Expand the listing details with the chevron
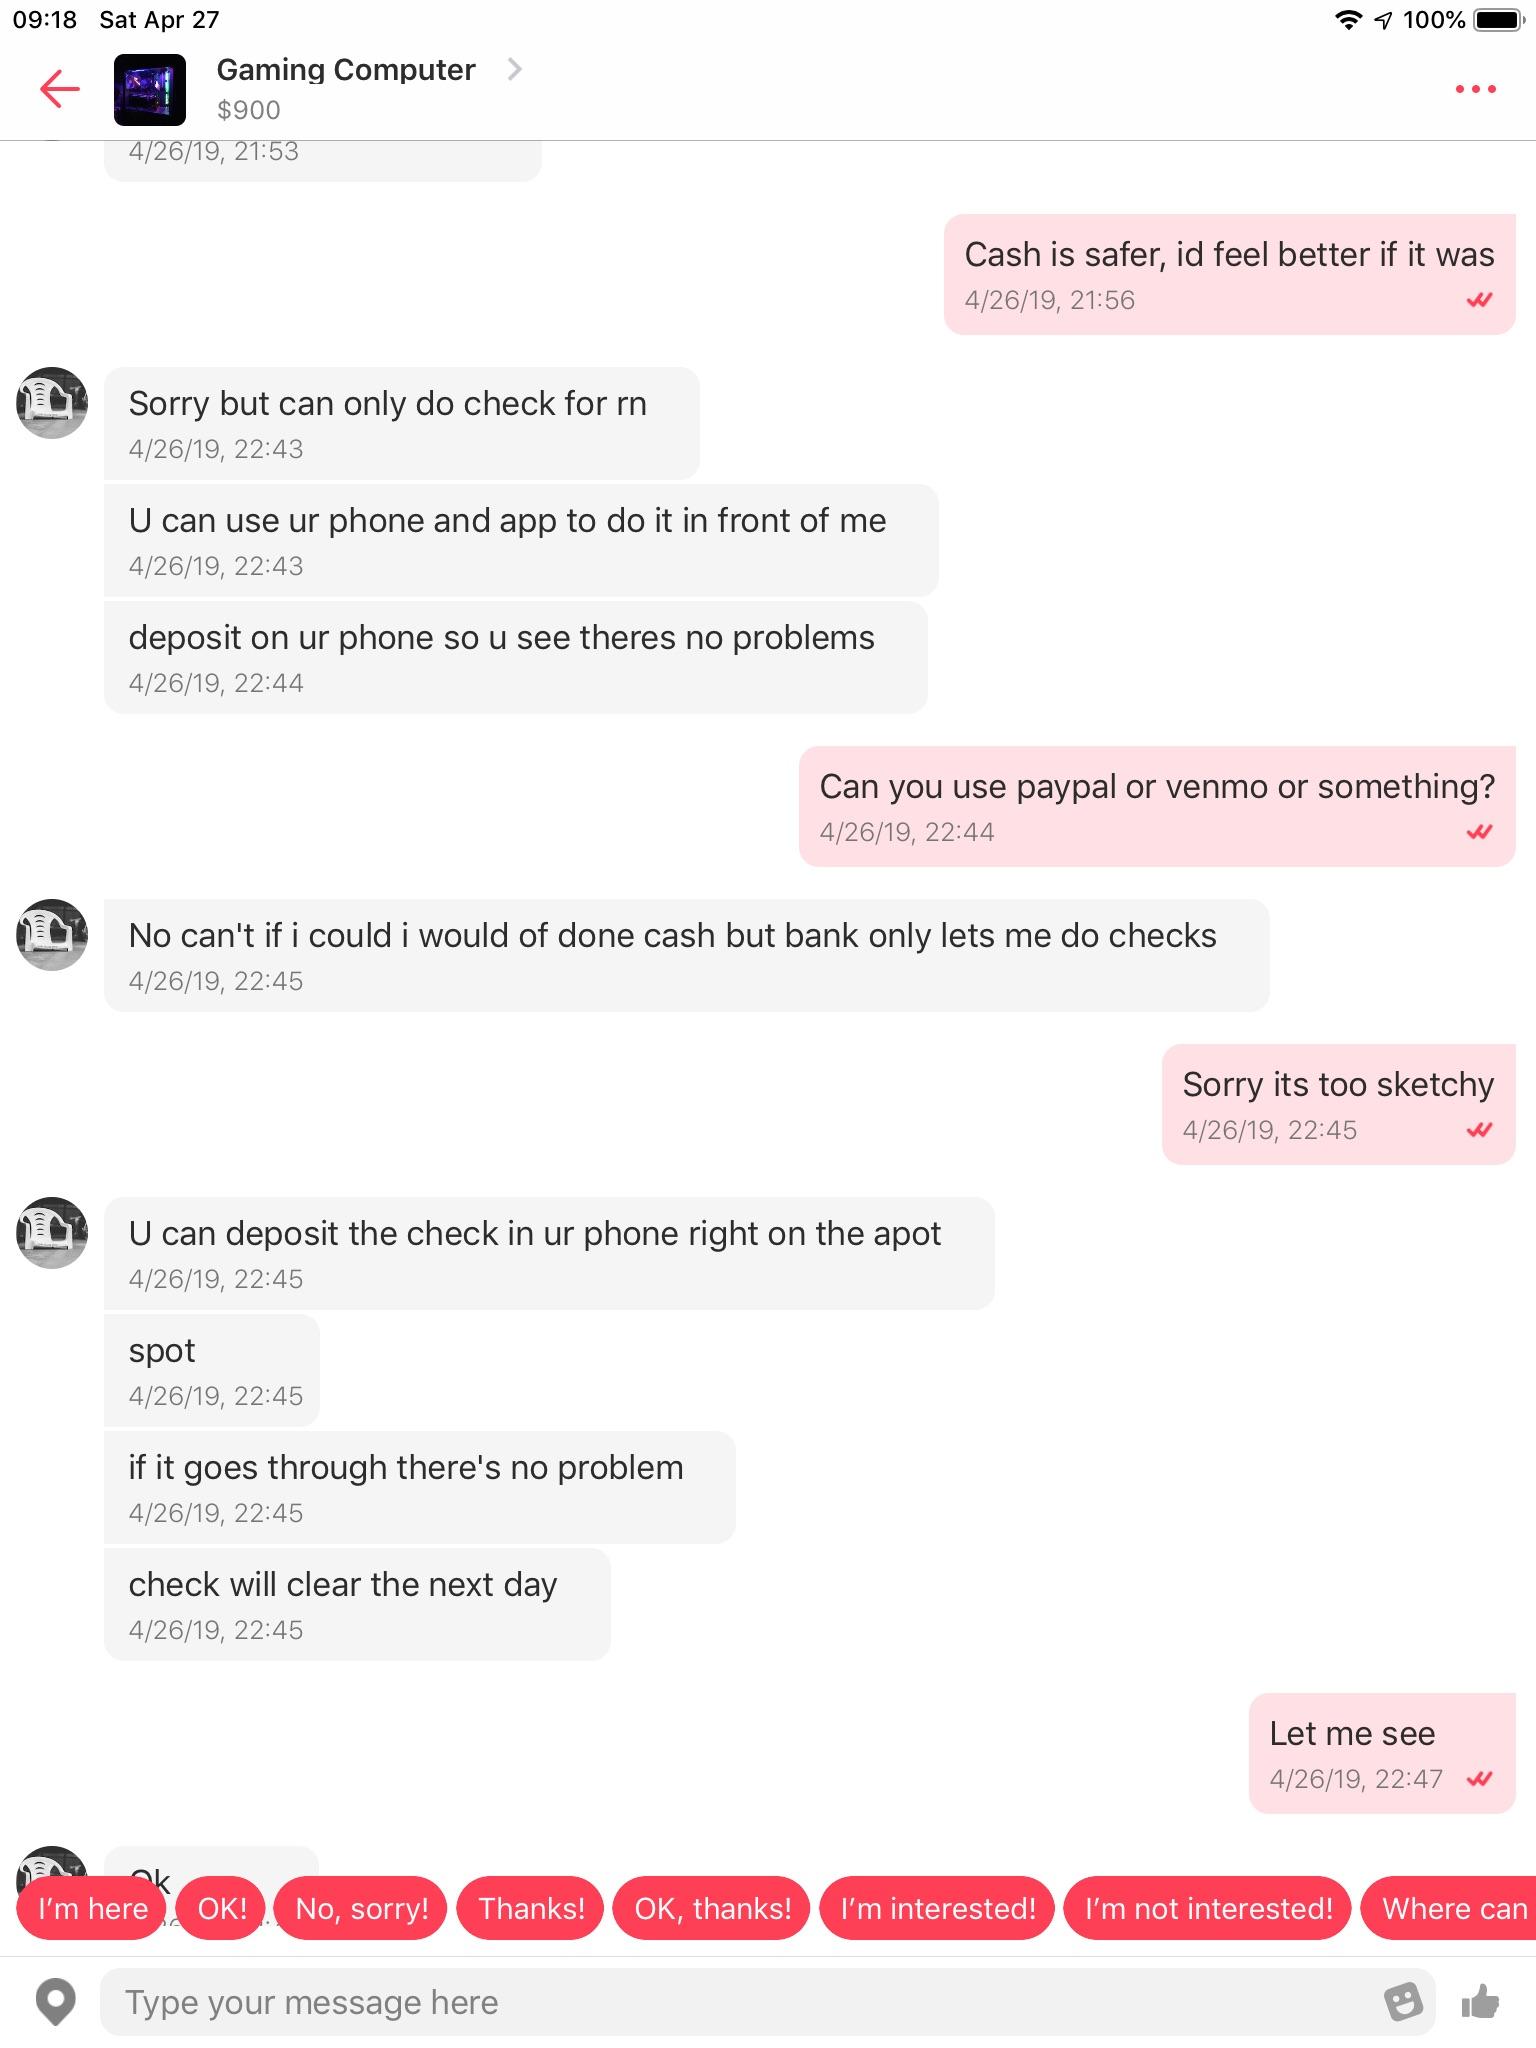The width and height of the screenshot is (1536, 2048). (x=514, y=70)
